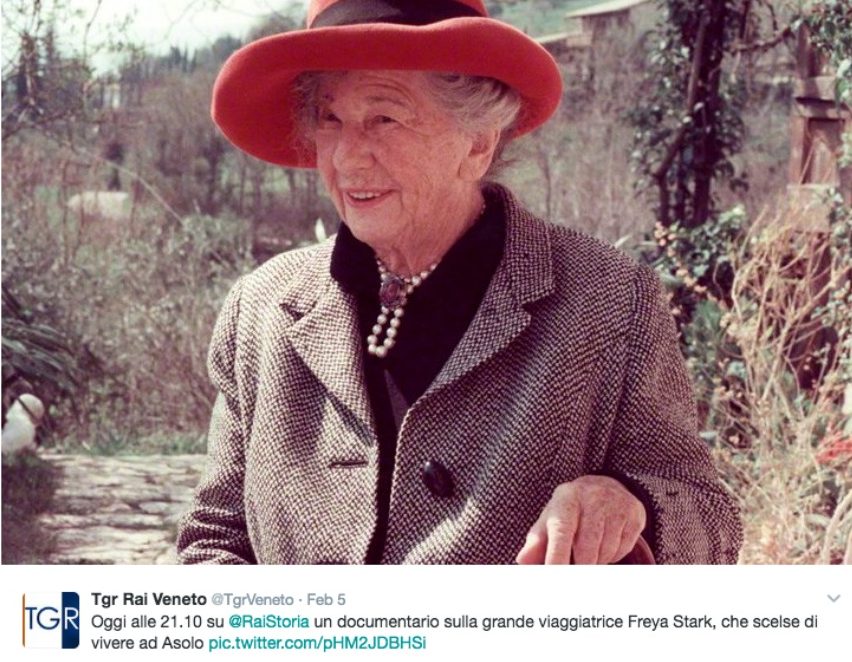852x662 pixels.
Task: Enlarge the tweet photo of the woman
Action: 426,282
